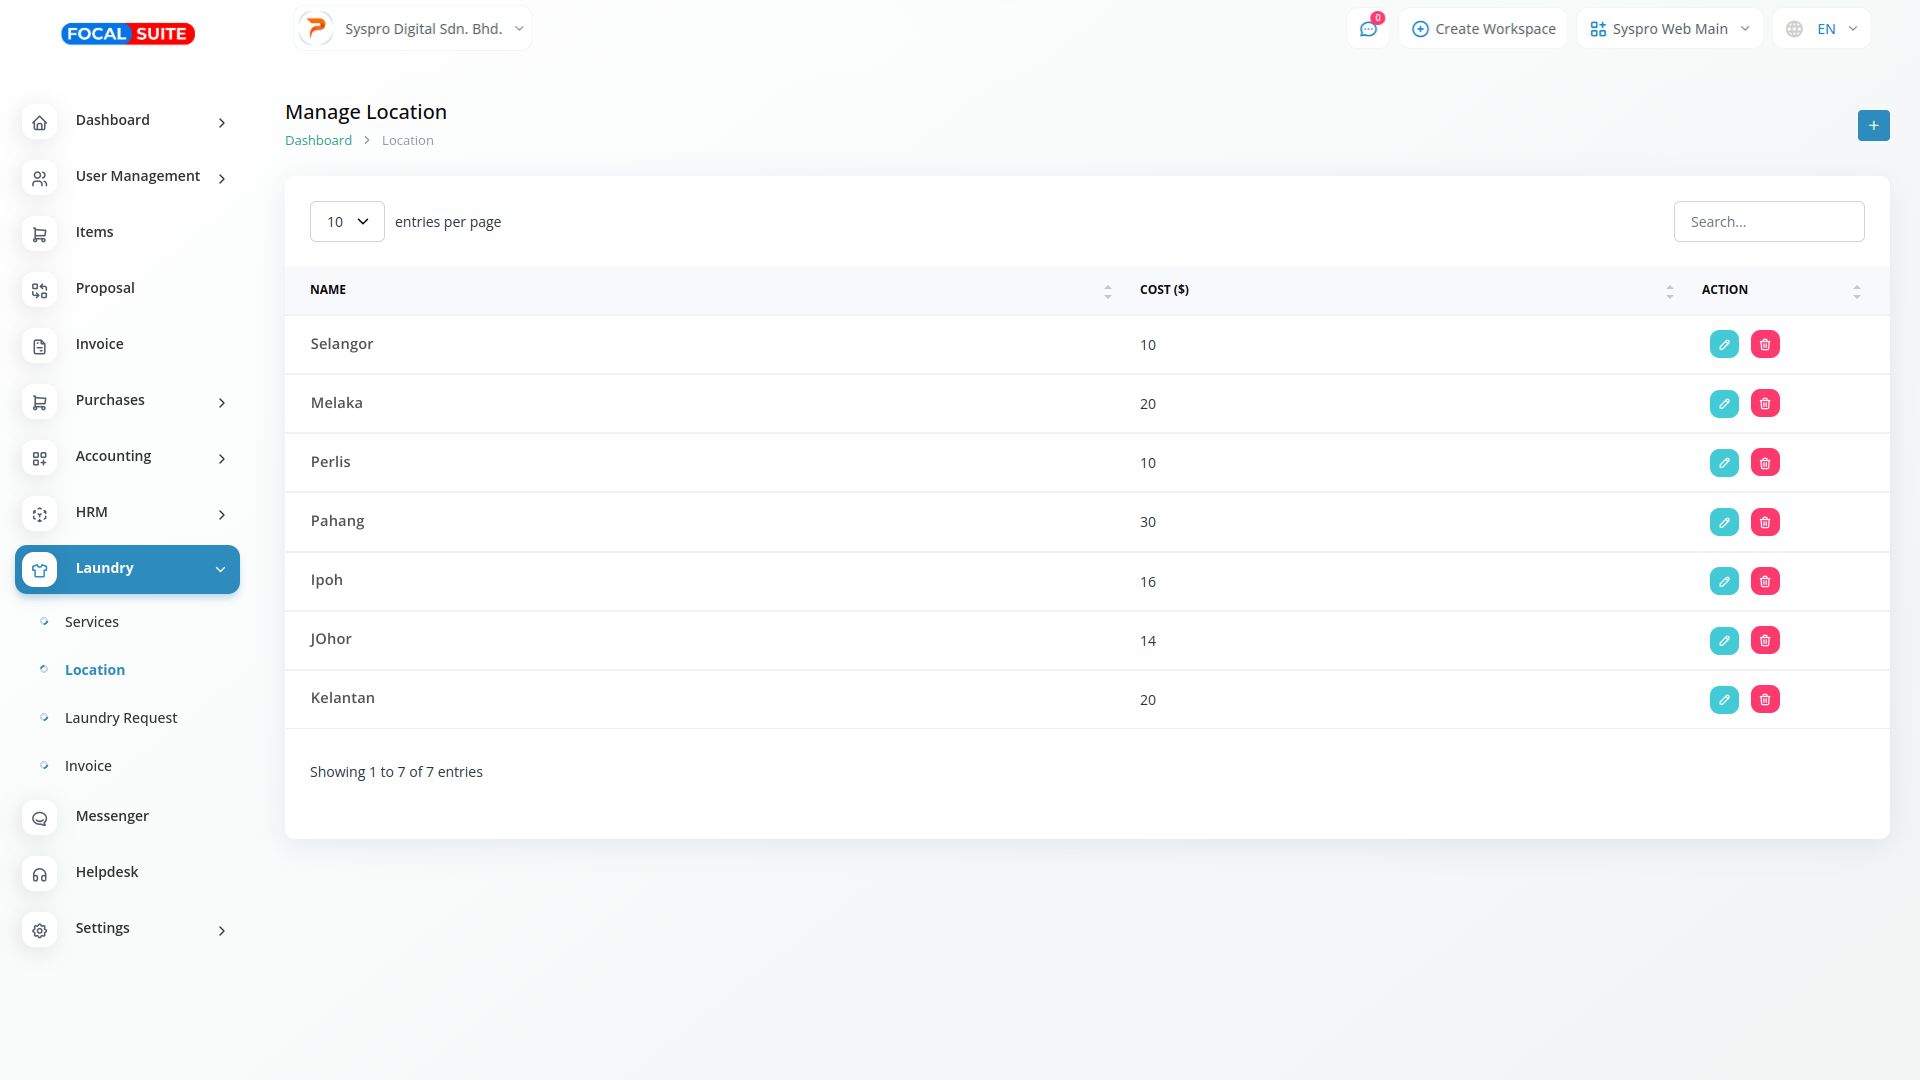Add new location with plus button
The width and height of the screenshot is (1920, 1080).
pyautogui.click(x=1873, y=126)
